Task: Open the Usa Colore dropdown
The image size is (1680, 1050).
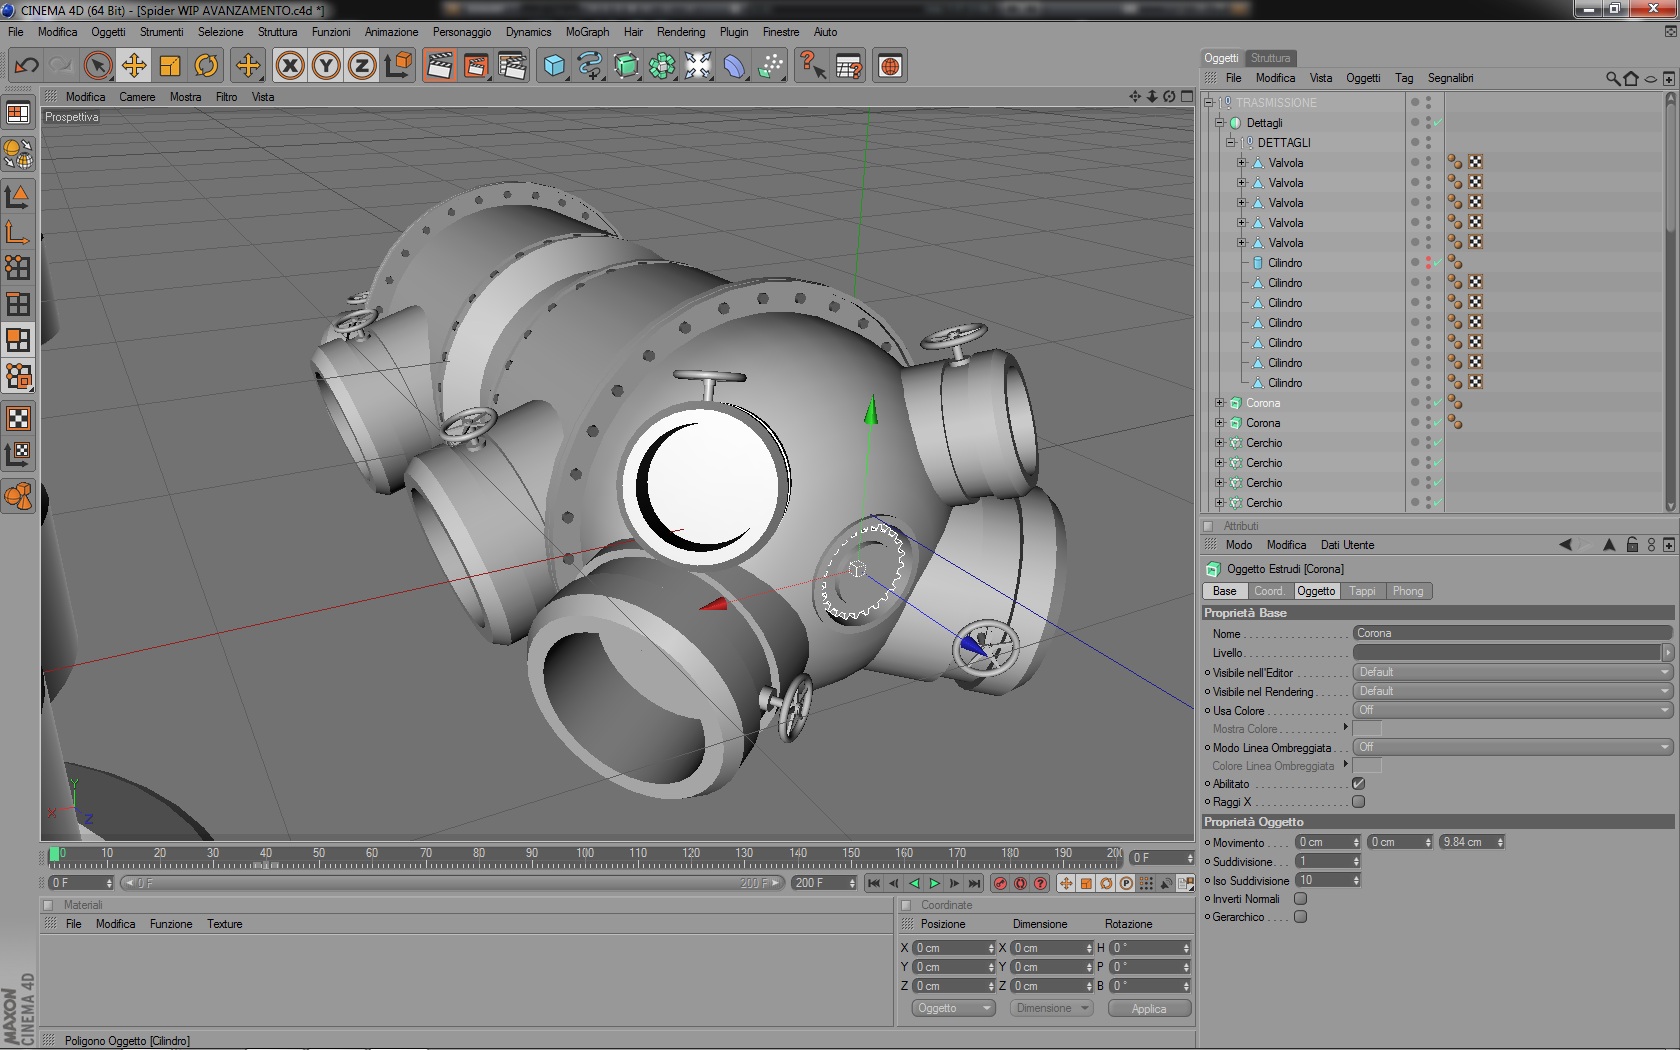Action: pyautogui.click(x=1512, y=710)
